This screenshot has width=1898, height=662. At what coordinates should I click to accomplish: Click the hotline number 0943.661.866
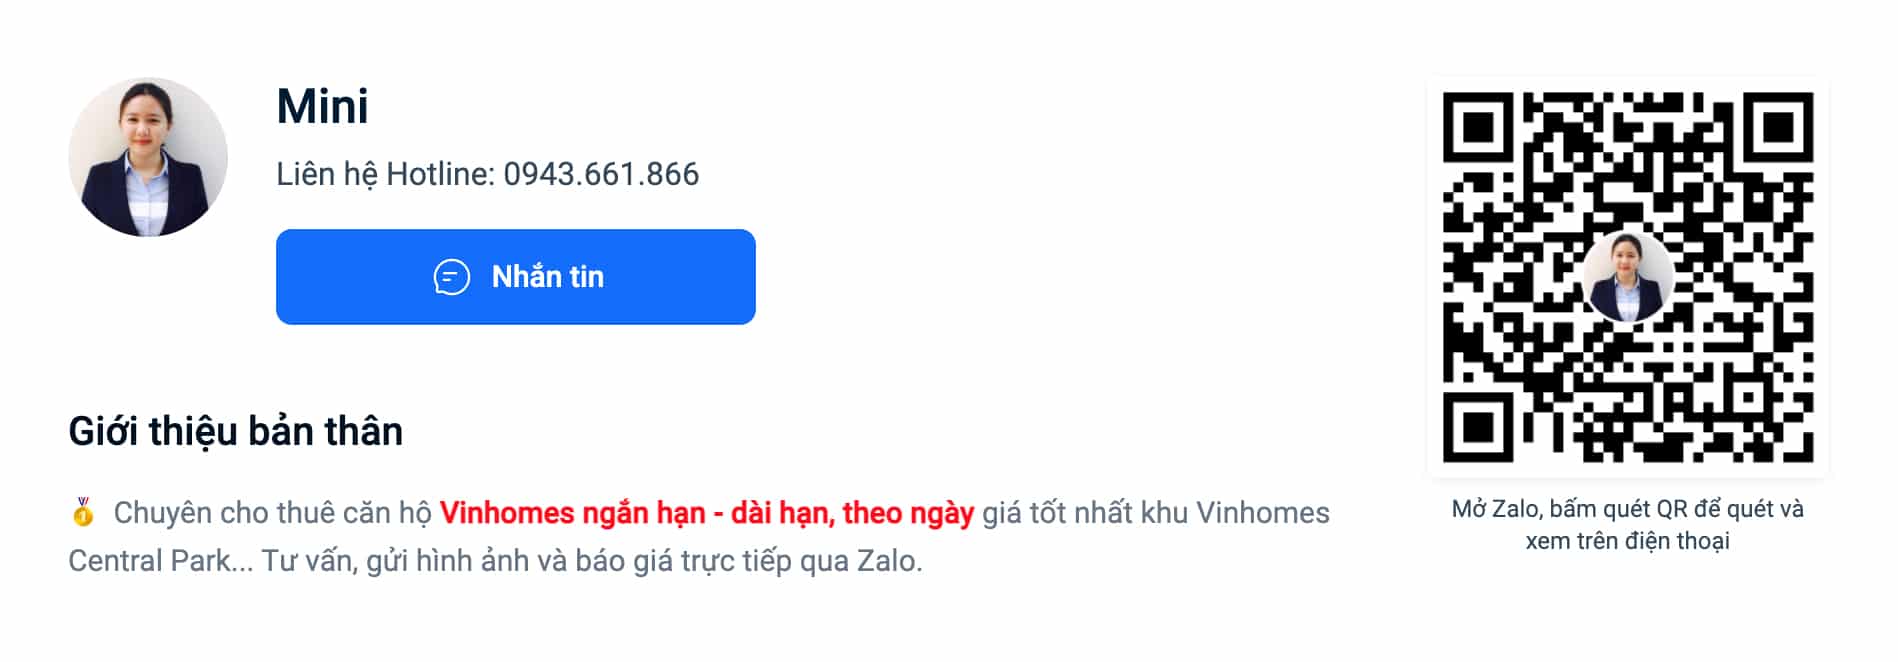pos(601,174)
